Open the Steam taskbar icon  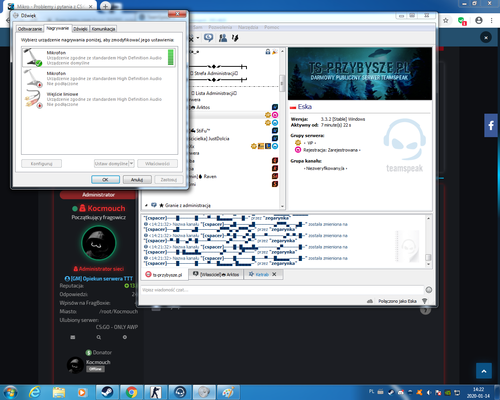[x=107, y=392]
